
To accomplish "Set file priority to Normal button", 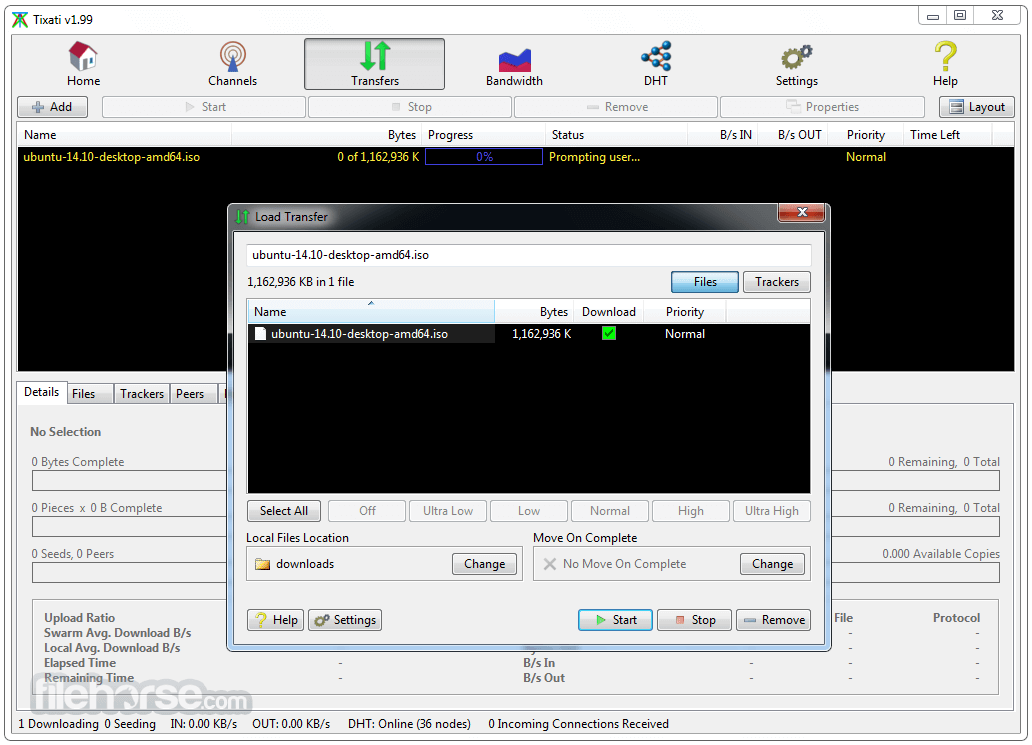I will click(x=609, y=511).
